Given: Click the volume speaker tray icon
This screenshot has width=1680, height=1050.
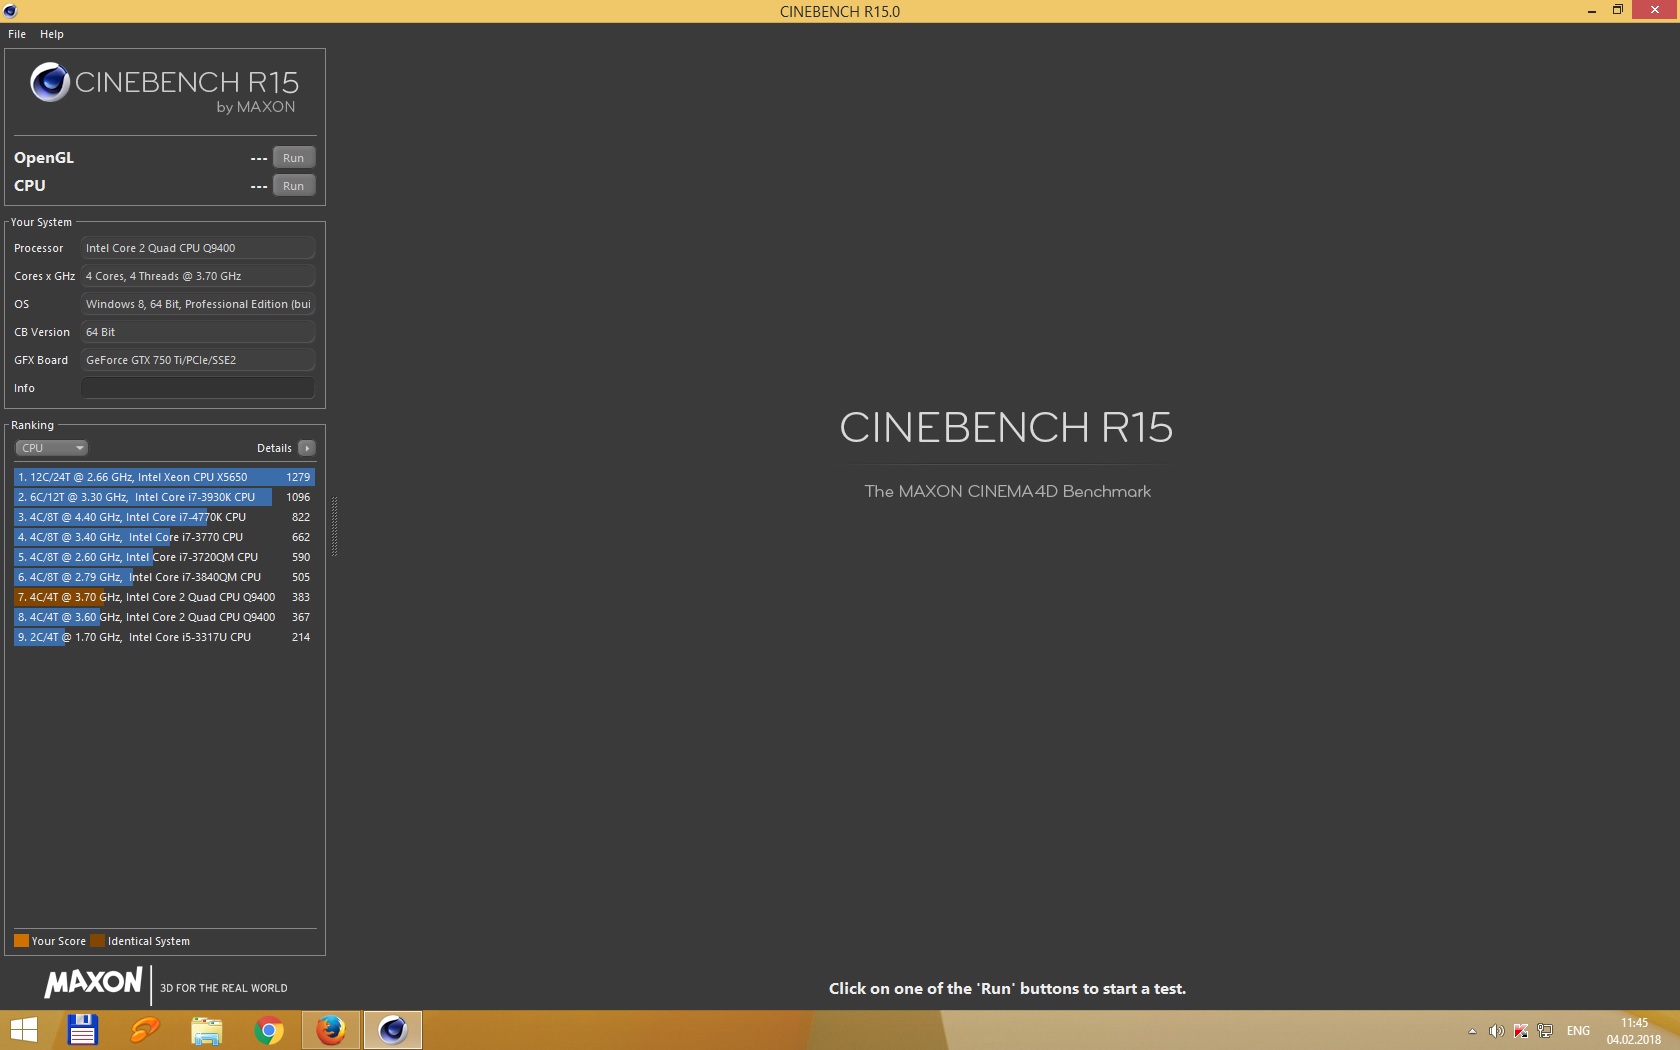Looking at the screenshot, I should [1496, 1031].
